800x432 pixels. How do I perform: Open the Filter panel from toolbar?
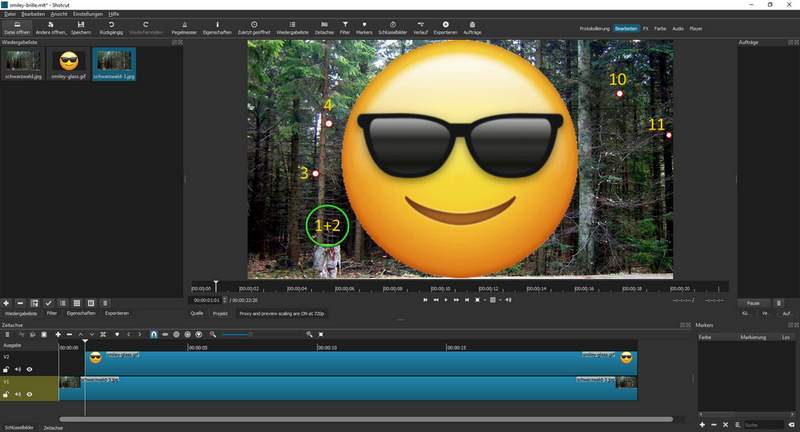[346, 26]
